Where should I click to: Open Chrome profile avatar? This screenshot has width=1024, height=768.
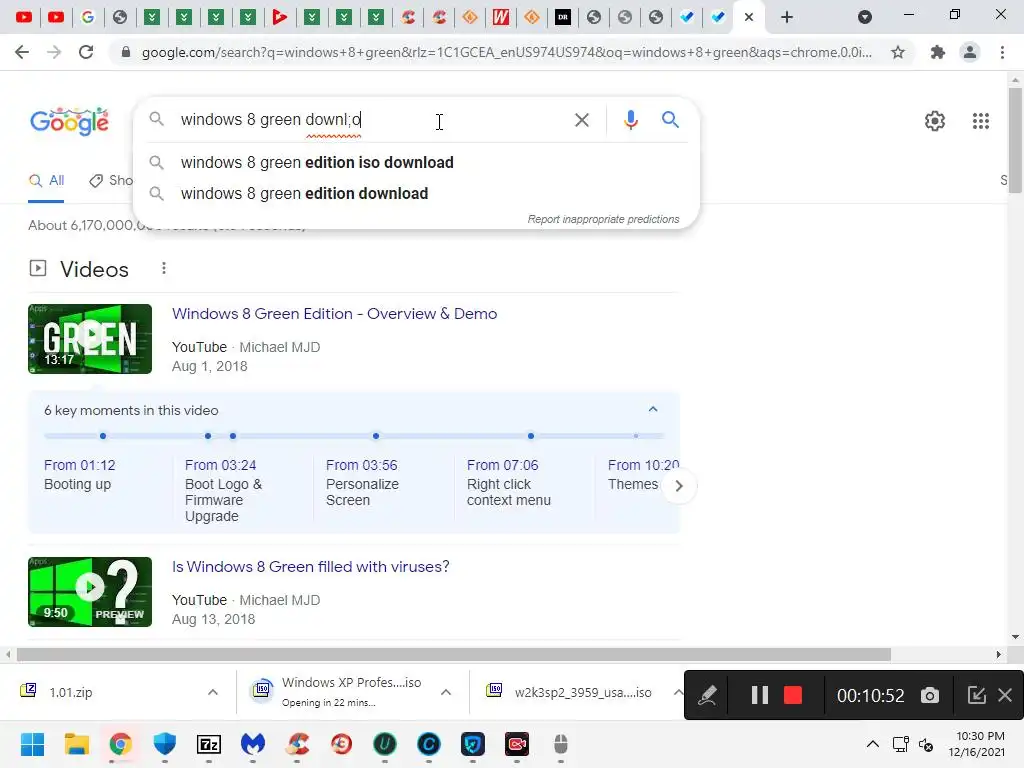[970, 52]
